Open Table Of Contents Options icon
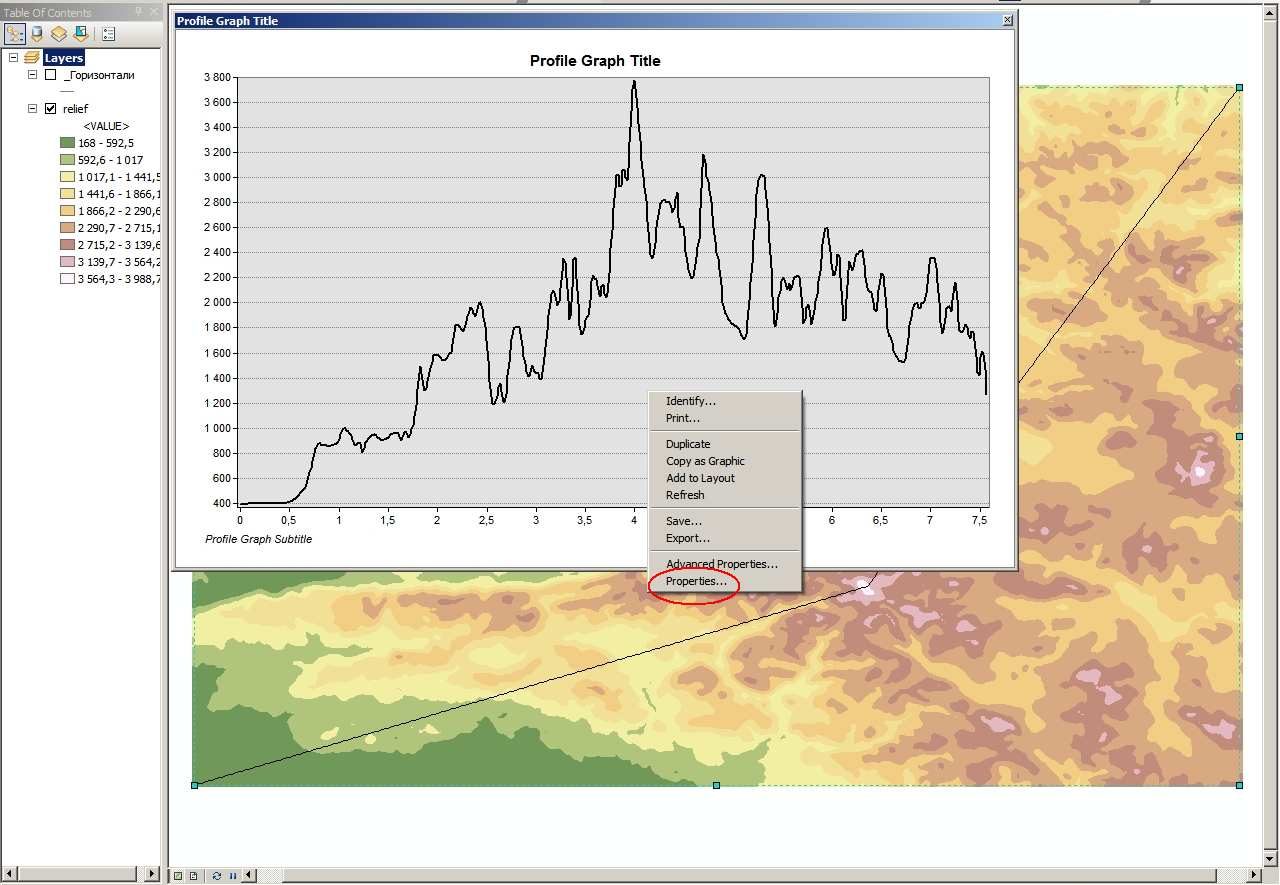 coord(108,33)
